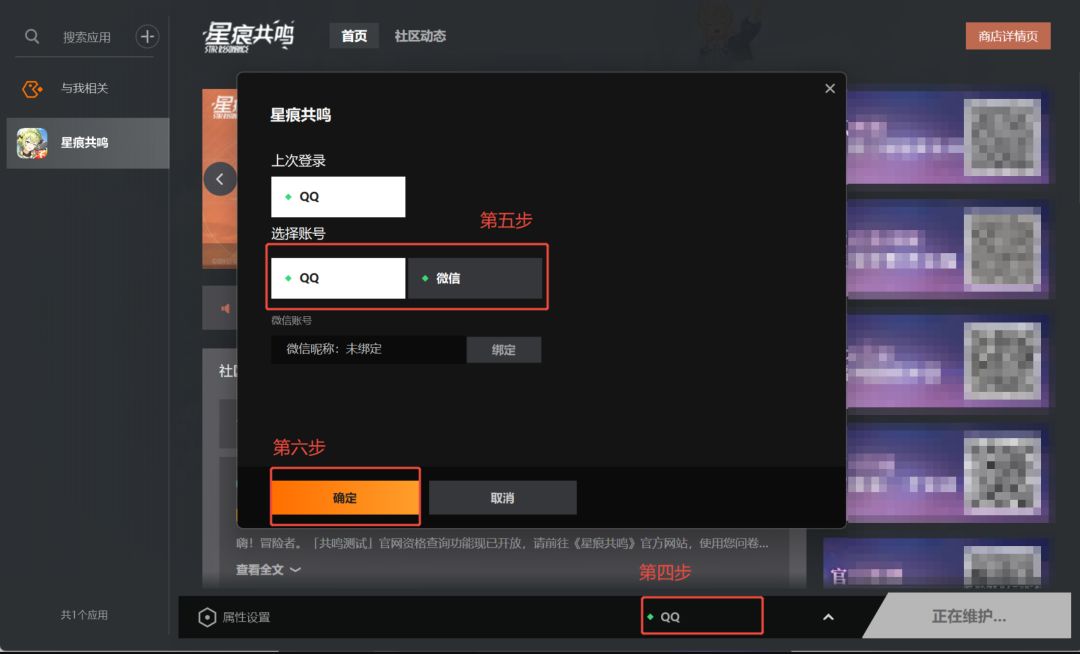The width and height of the screenshot is (1080, 654).
Task: Open the QQ account selector in bottom bar
Action: pyautogui.click(x=702, y=616)
